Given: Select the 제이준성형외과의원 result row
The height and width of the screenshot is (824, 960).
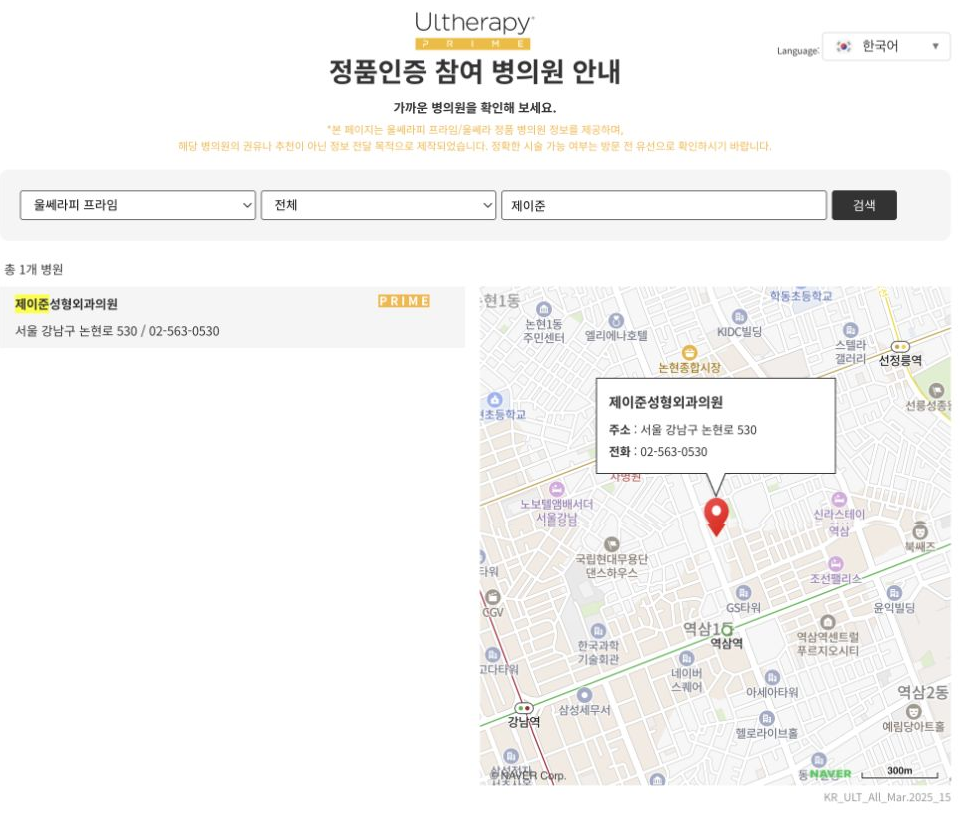Looking at the screenshot, I should [232, 317].
